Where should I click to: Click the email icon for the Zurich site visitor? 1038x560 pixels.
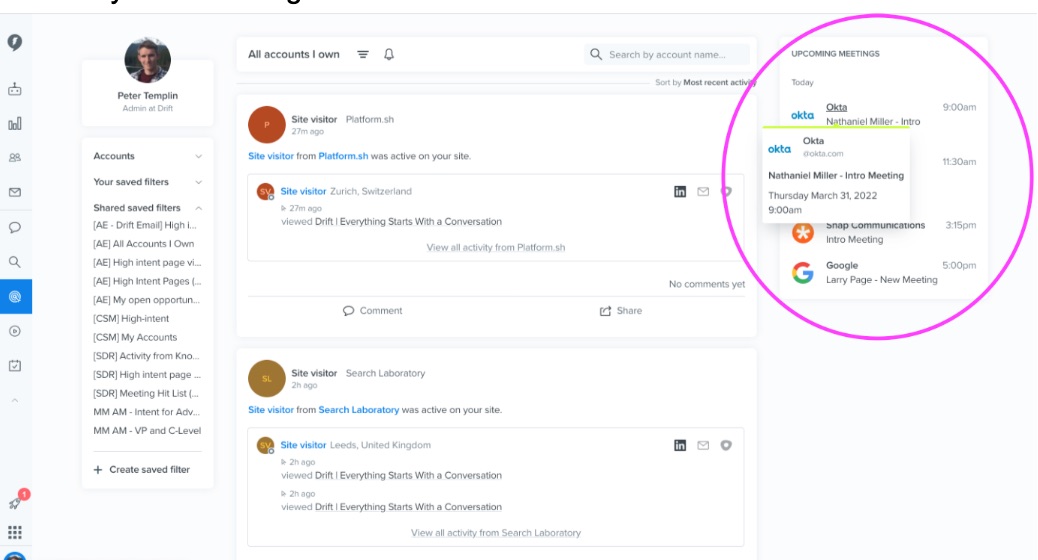coord(703,191)
